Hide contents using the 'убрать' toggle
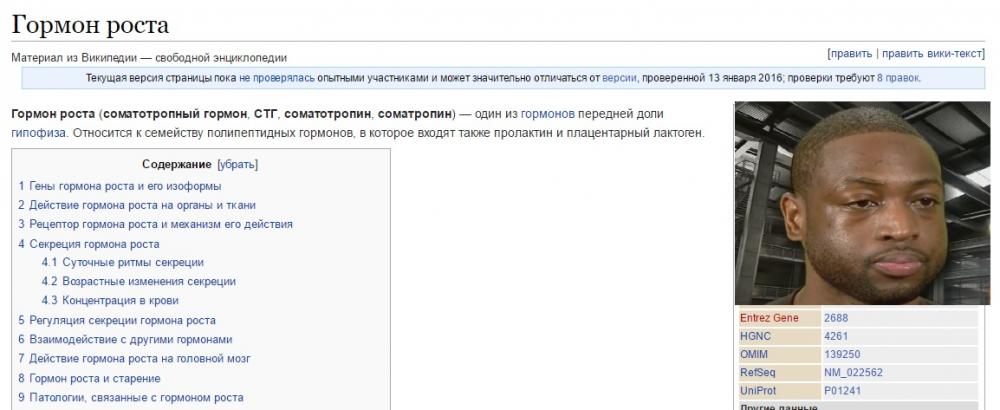Image resolution: width=1000 pixels, height=410 pixels. click(237, 164)
